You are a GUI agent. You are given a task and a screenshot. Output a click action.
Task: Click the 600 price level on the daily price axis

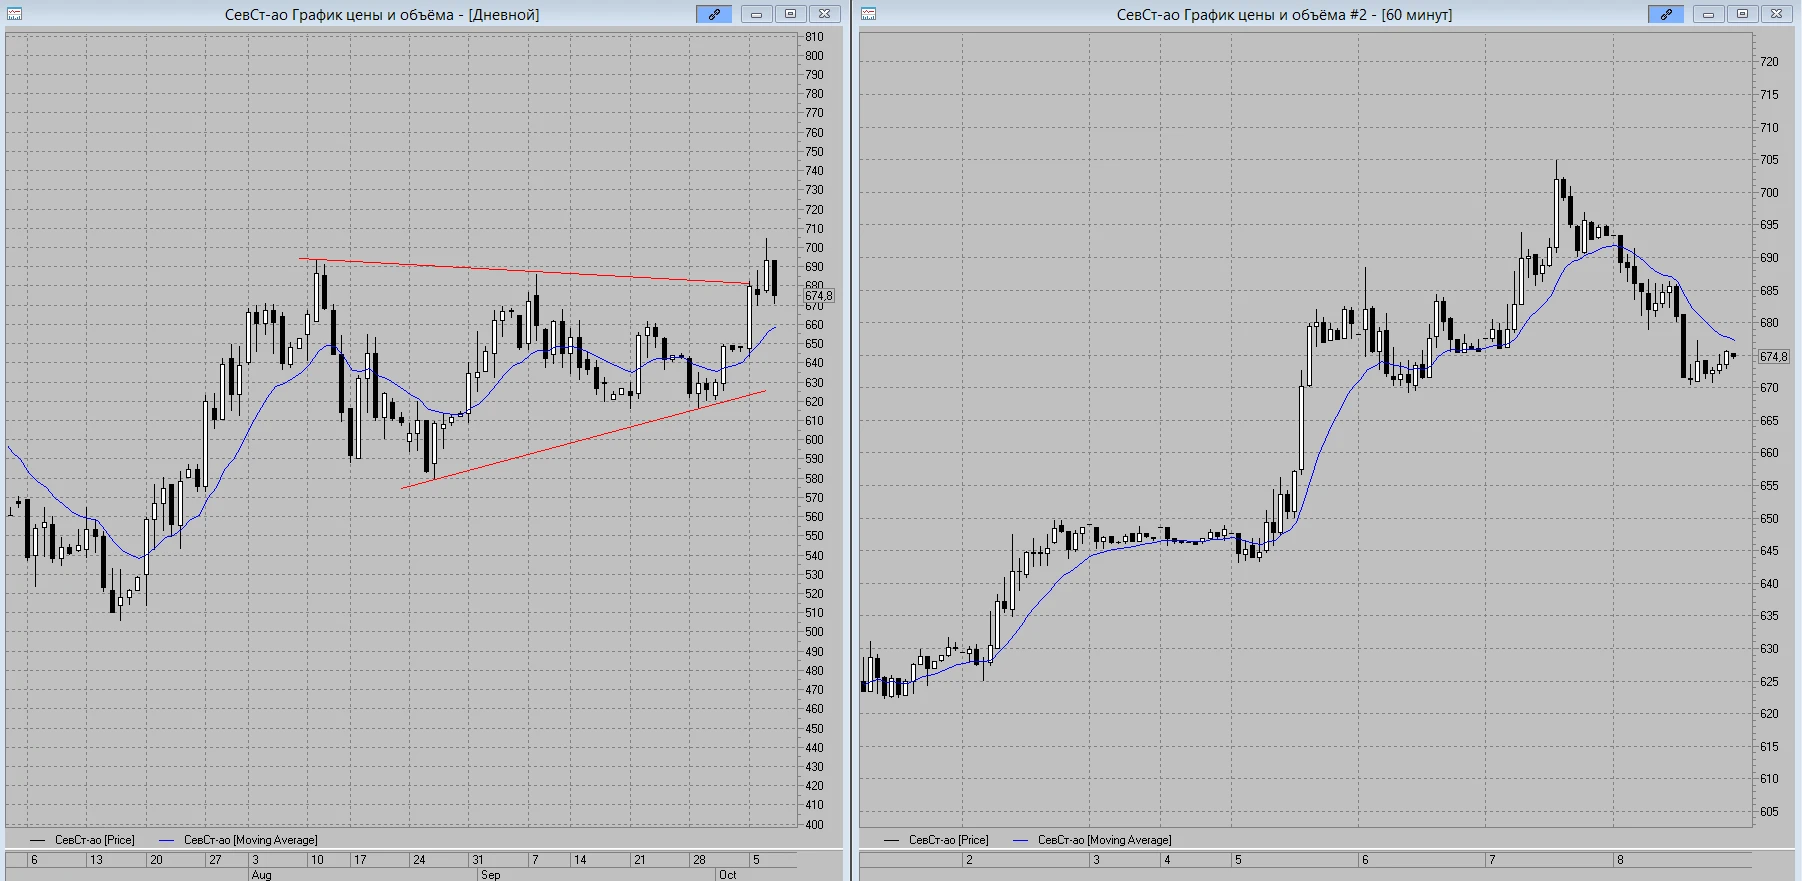coord(814,440)
